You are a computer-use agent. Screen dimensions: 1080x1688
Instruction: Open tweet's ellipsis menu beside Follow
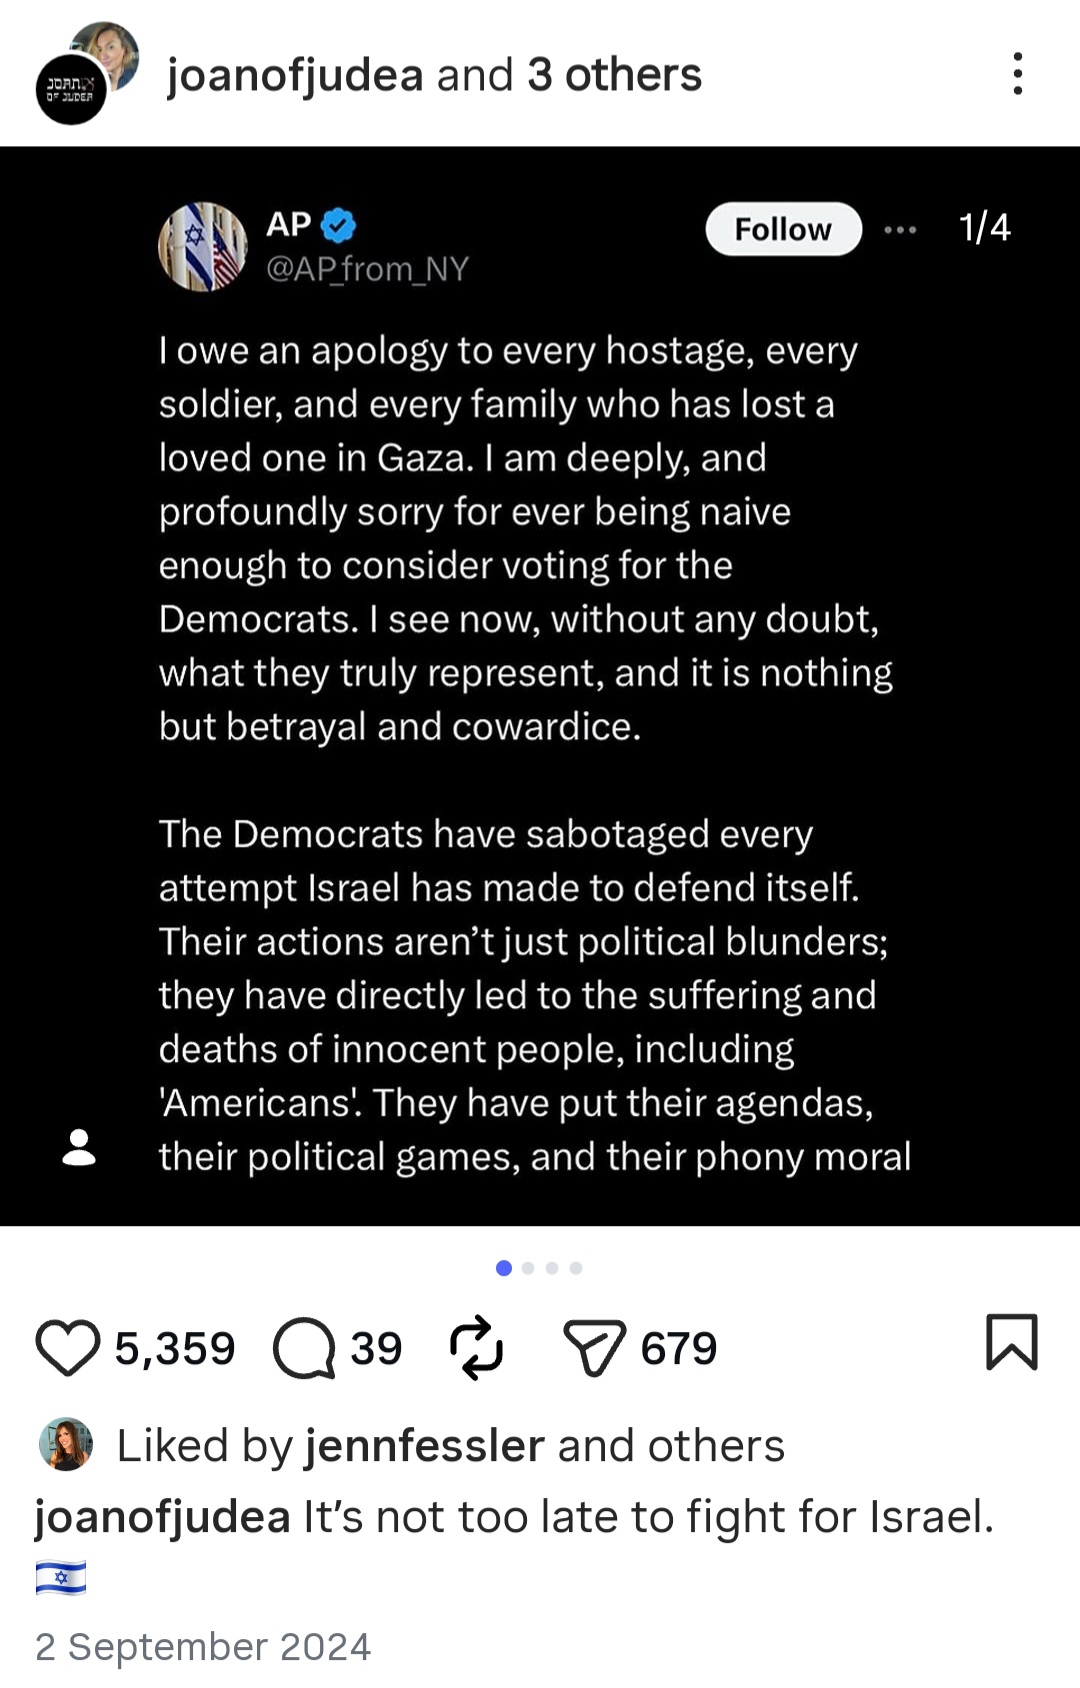900,230
